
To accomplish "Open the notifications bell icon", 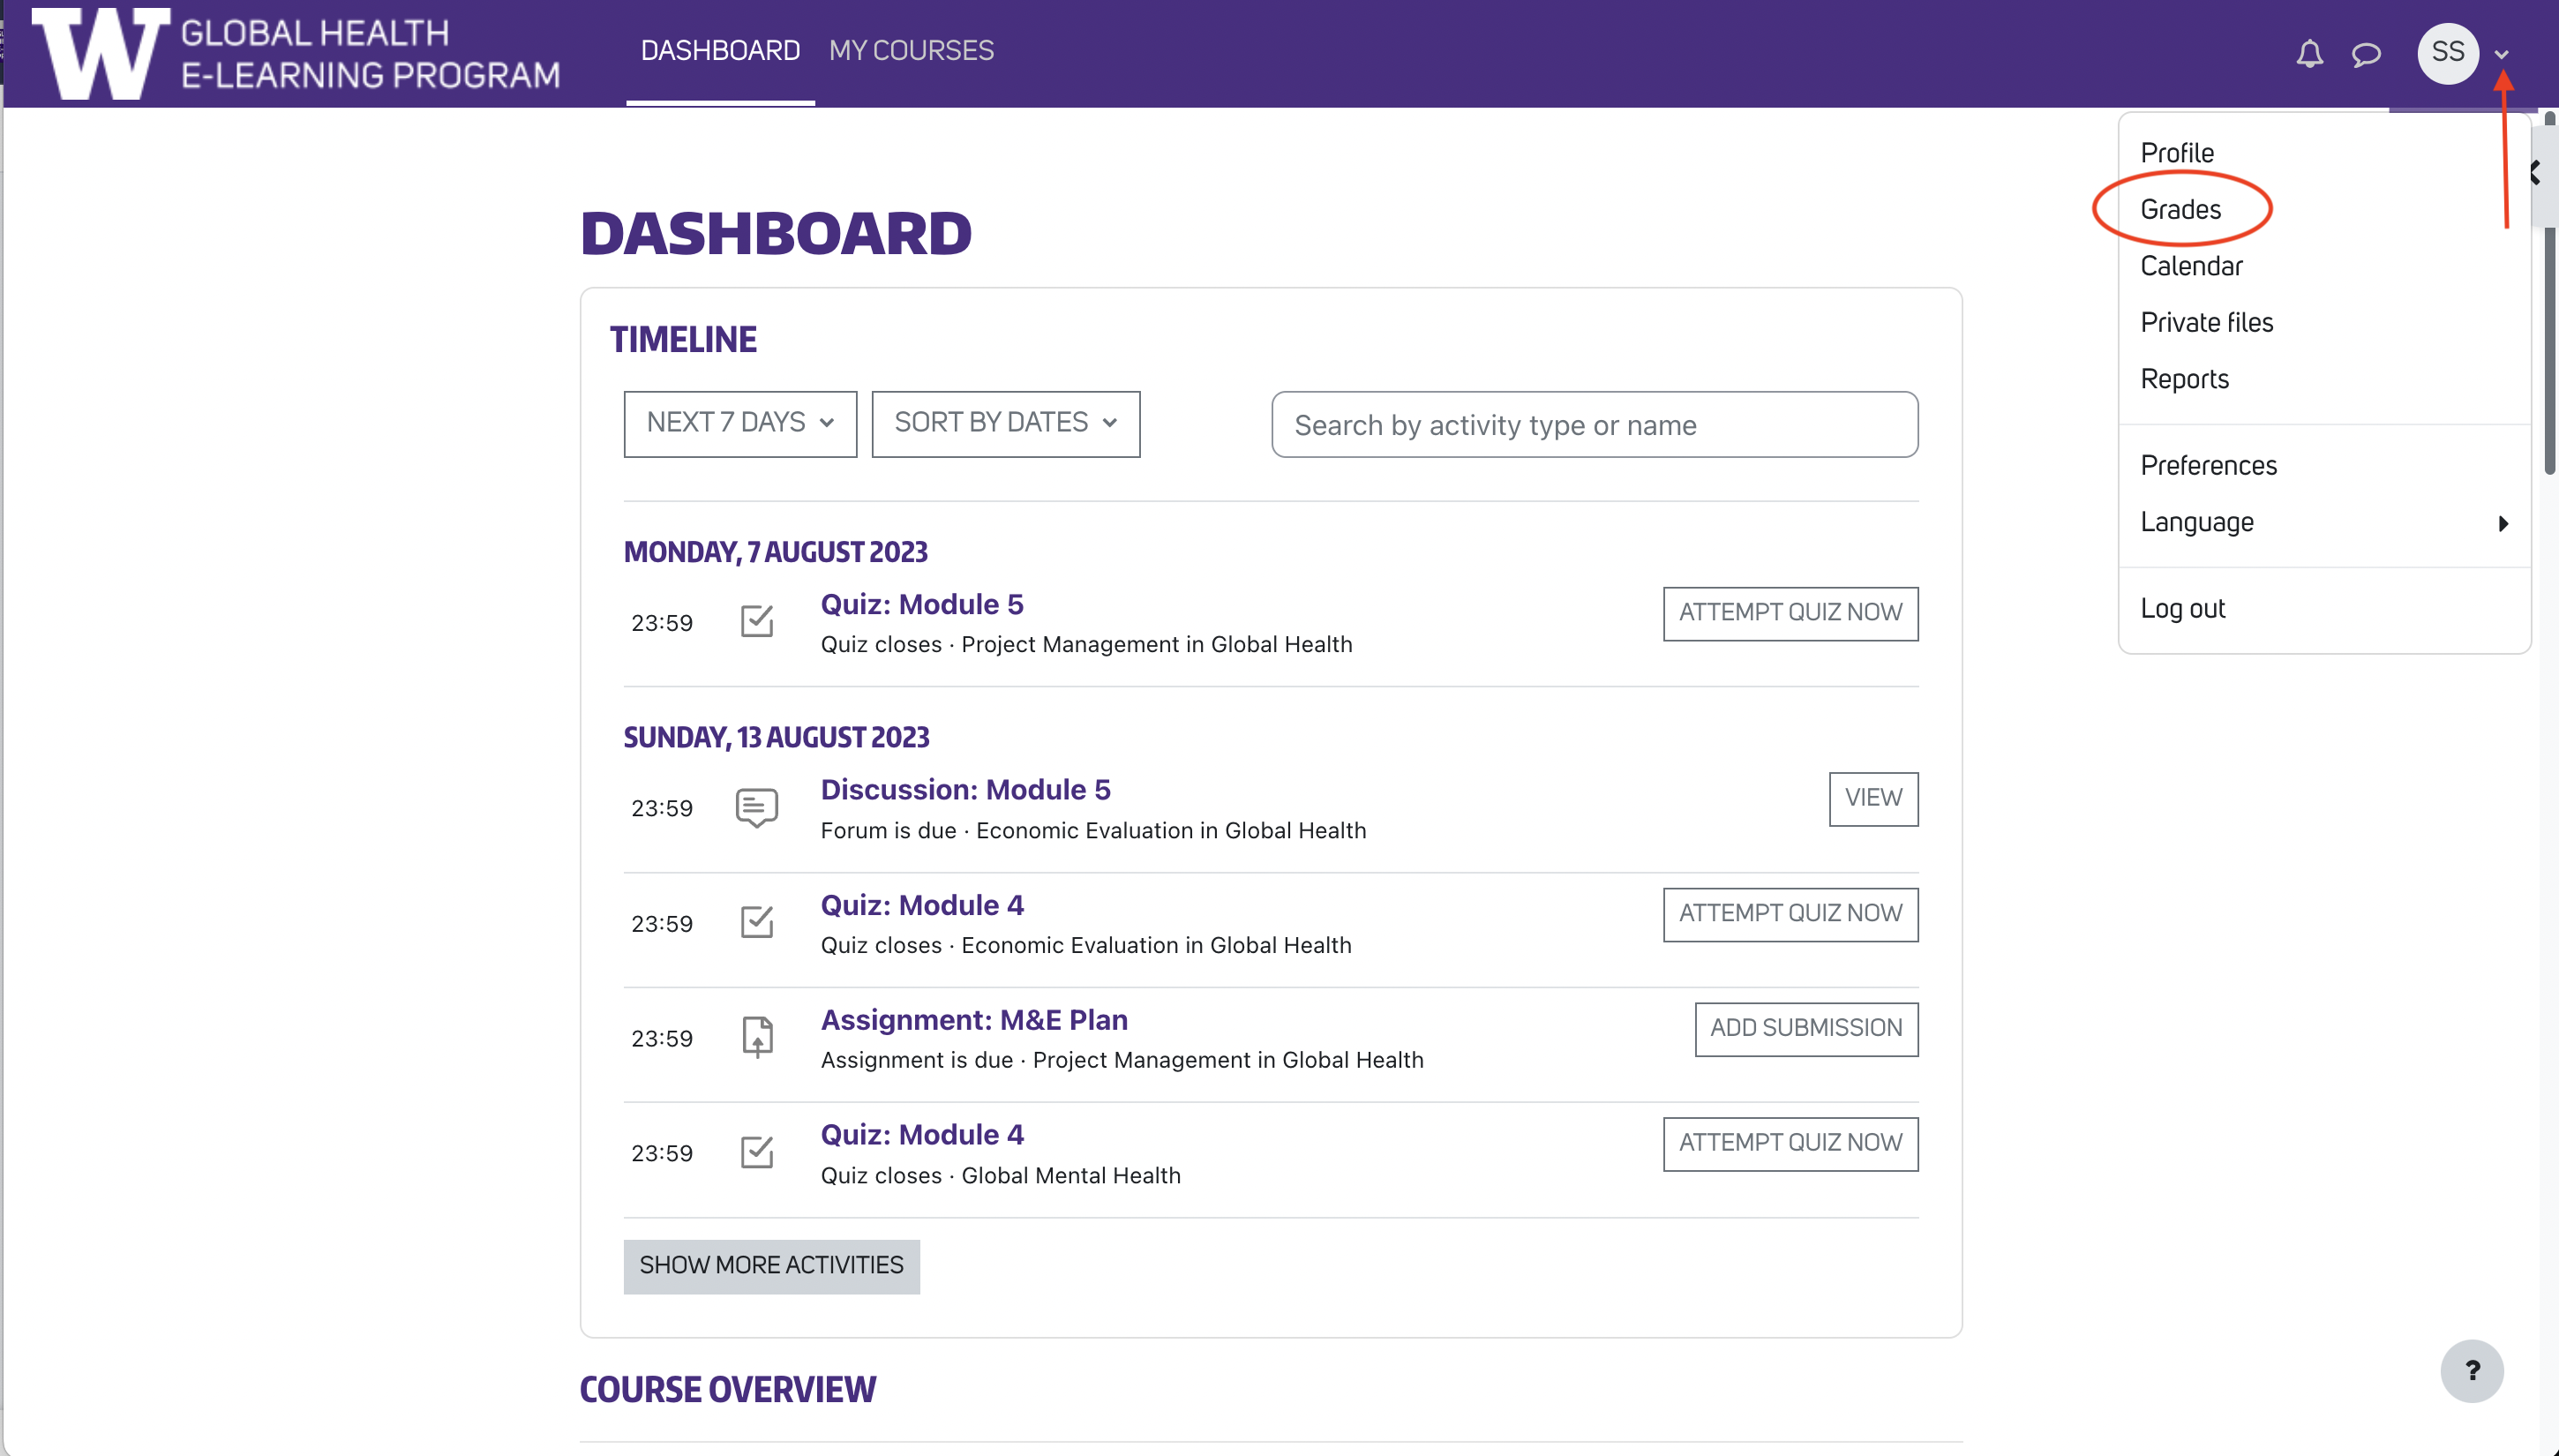I will point(2309,53).
